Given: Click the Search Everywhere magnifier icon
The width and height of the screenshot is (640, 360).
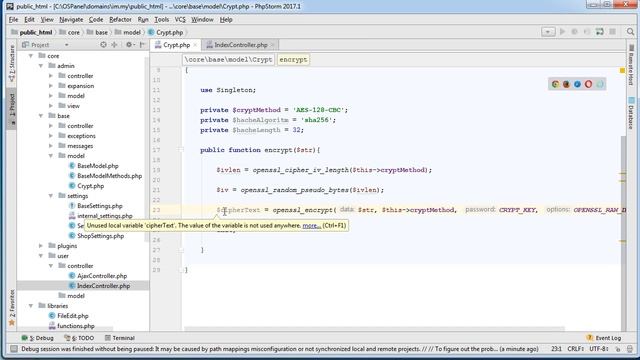Looking at the screenshot, I should pos(630,32).
